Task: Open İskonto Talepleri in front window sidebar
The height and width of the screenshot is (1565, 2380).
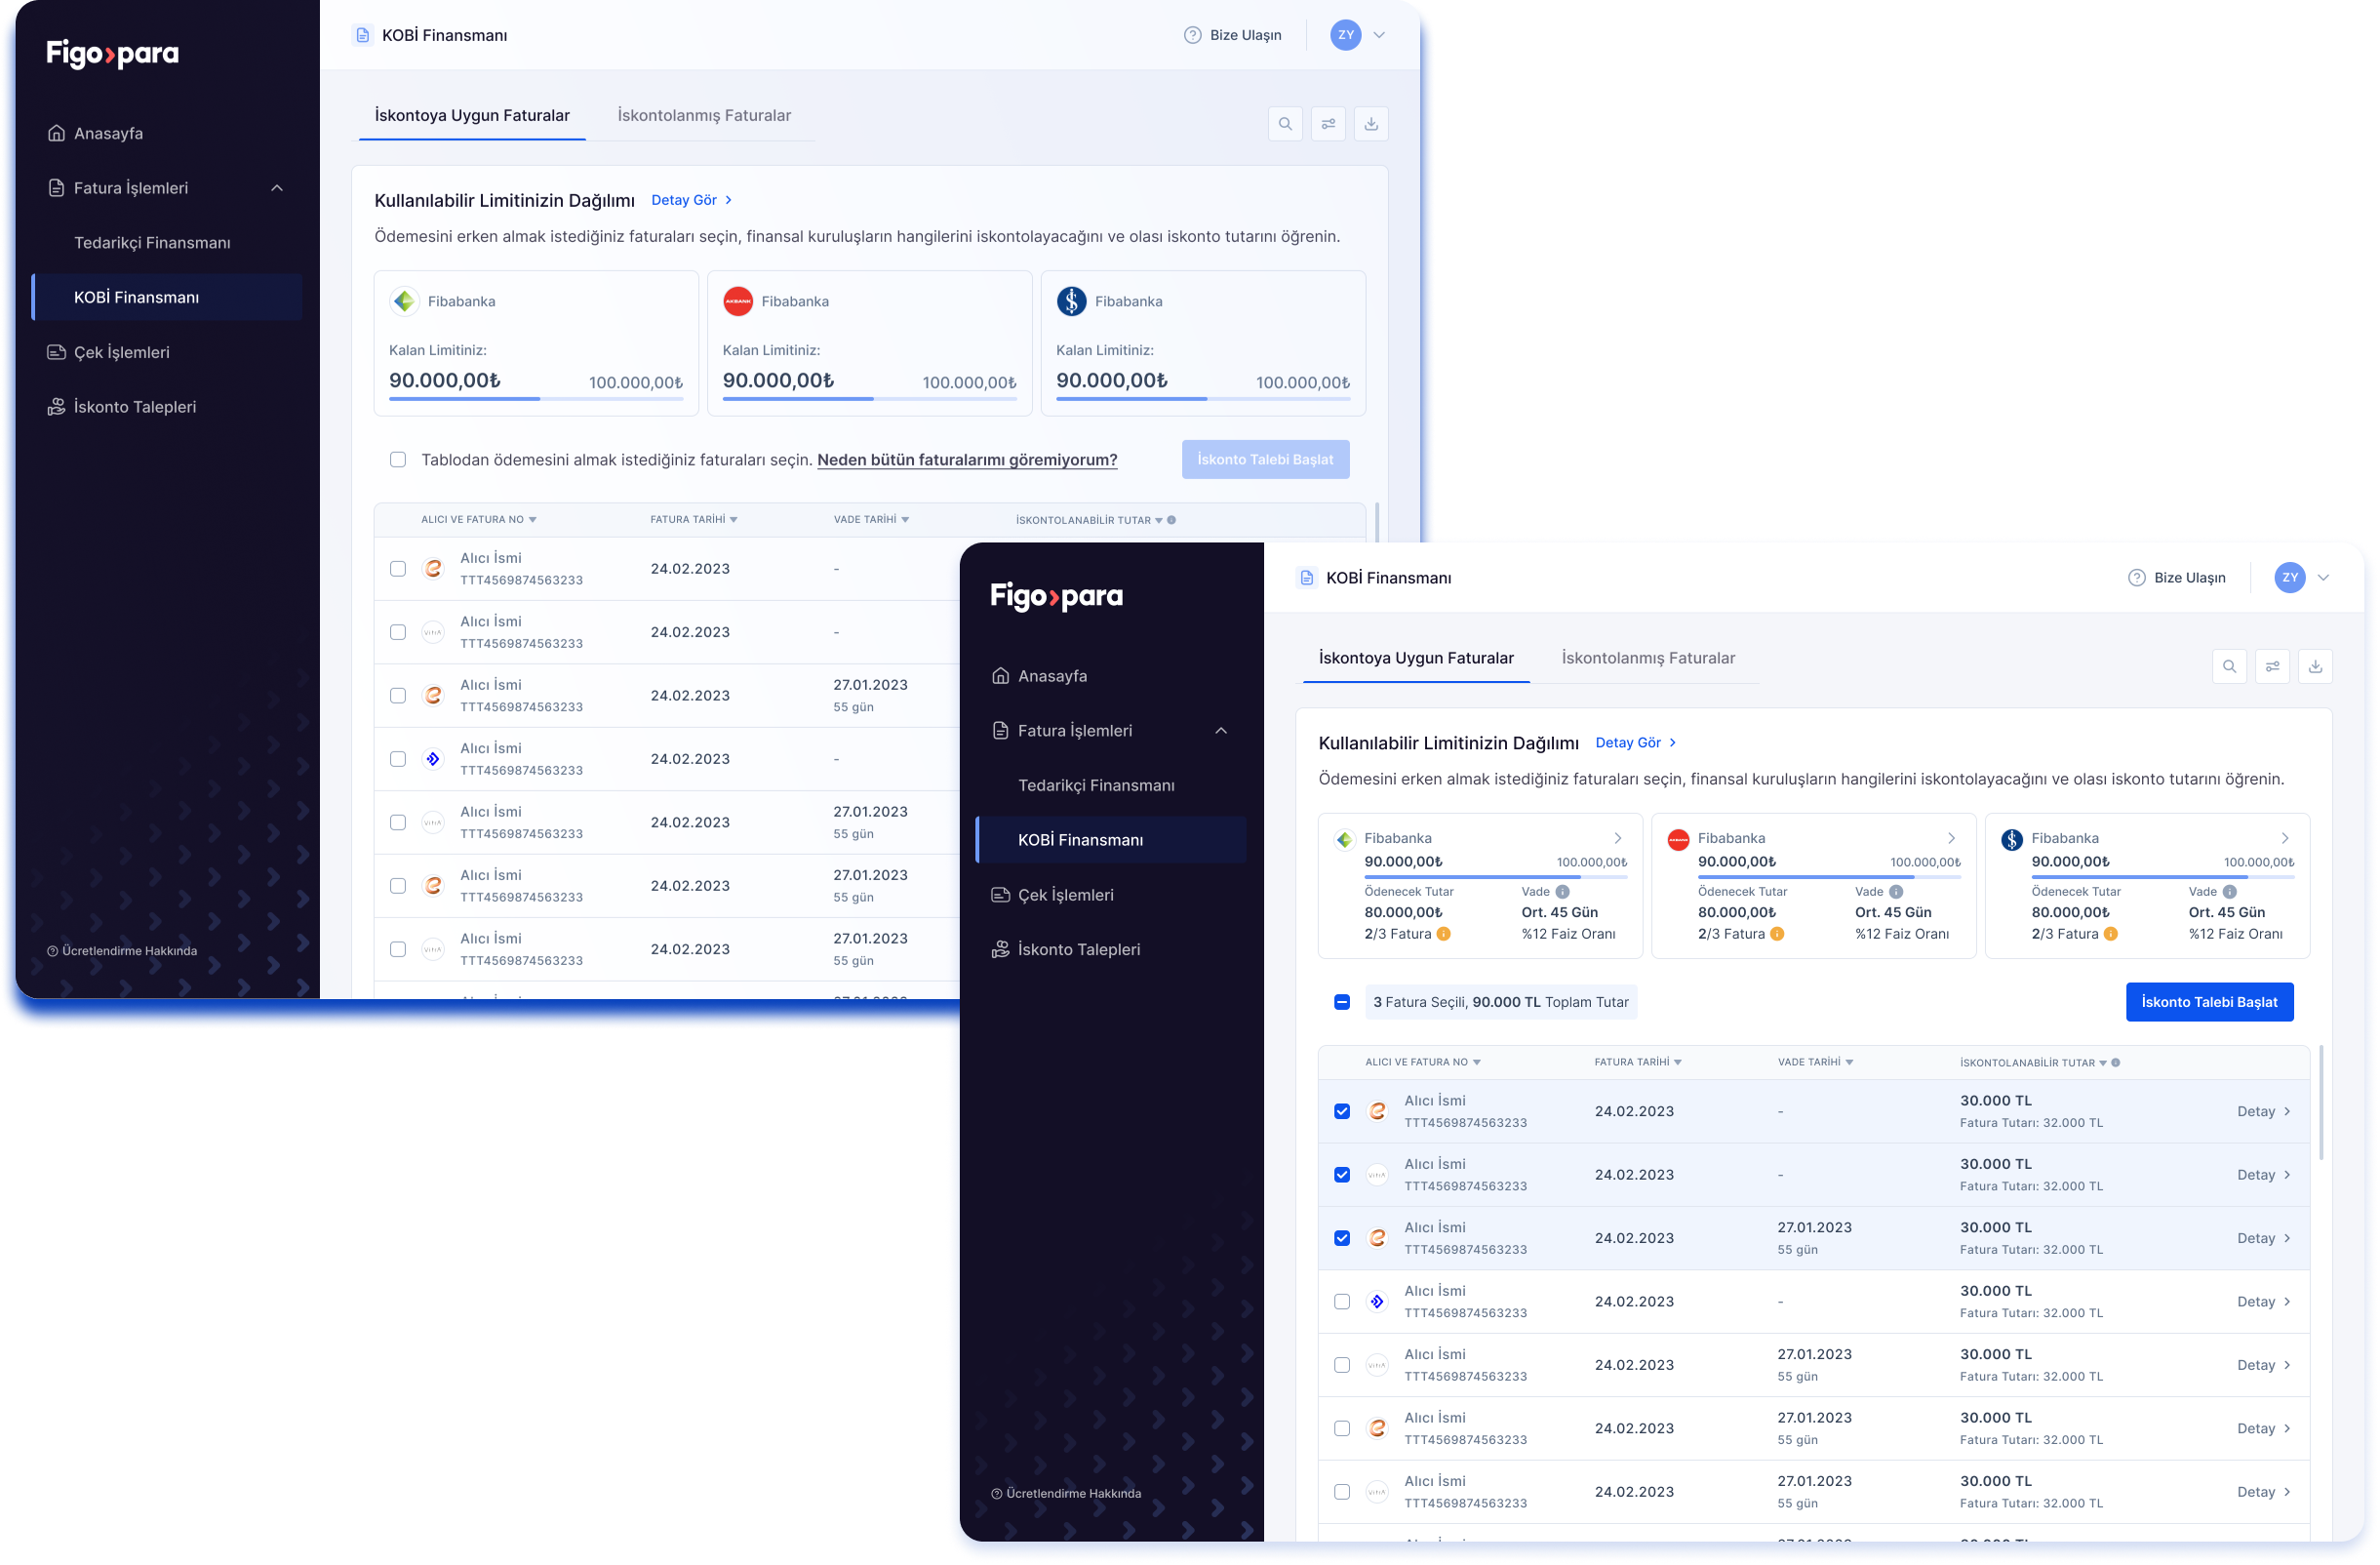Action: click(x=1078, y=949)
